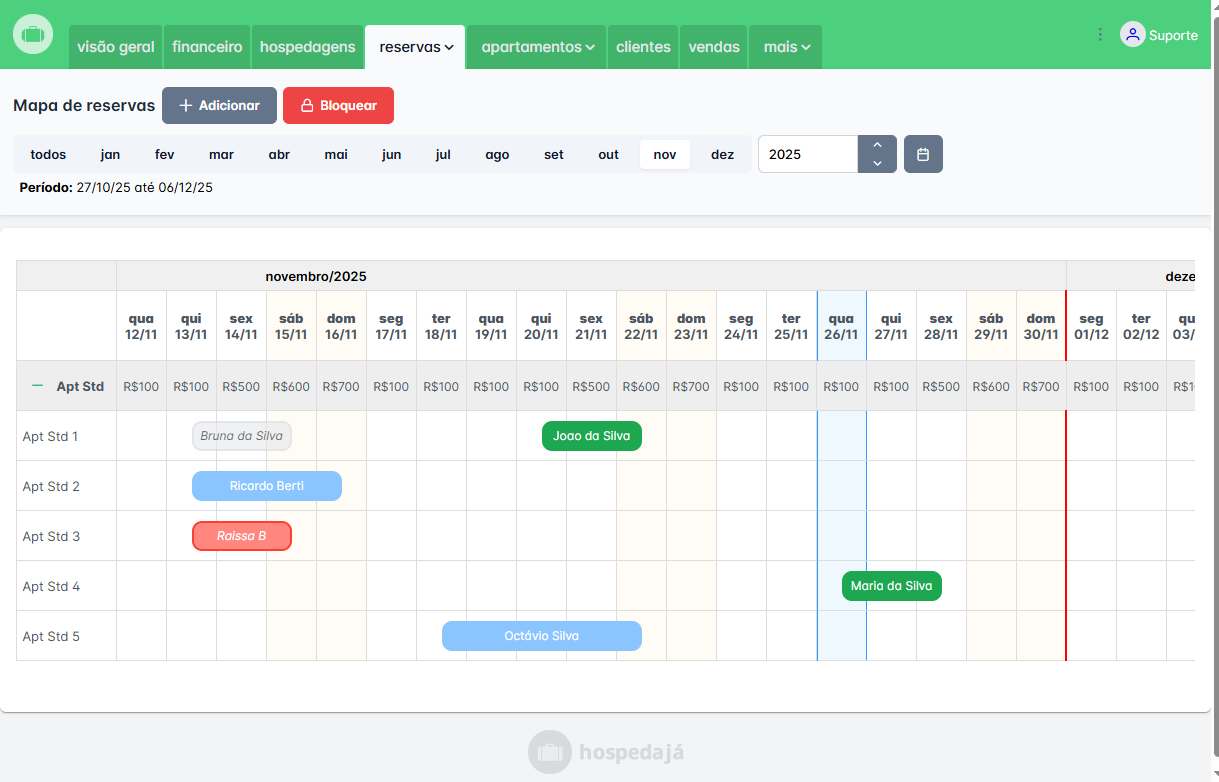The width and height of the screenshot is (1219, 782).
Task: Select the dez month filter
Action: pyautogui.click(x=722, y=155)
